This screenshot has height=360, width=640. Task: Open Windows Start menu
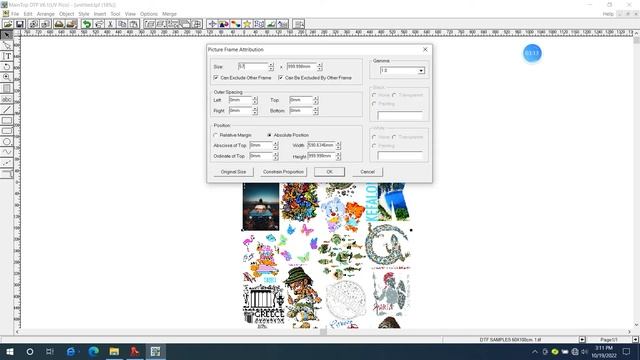[9, 351]
